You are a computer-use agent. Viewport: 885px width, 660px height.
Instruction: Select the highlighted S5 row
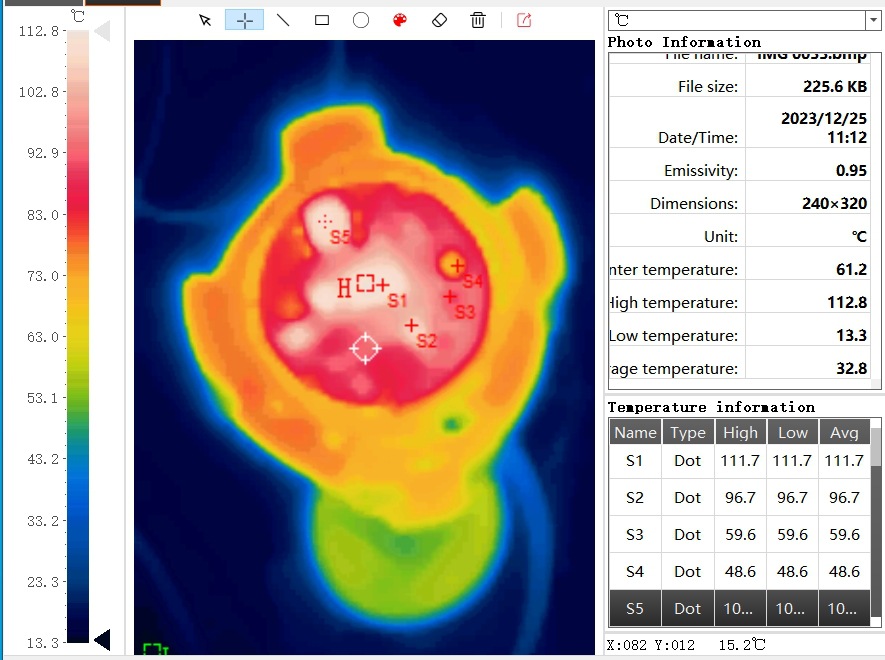[739, 609]
